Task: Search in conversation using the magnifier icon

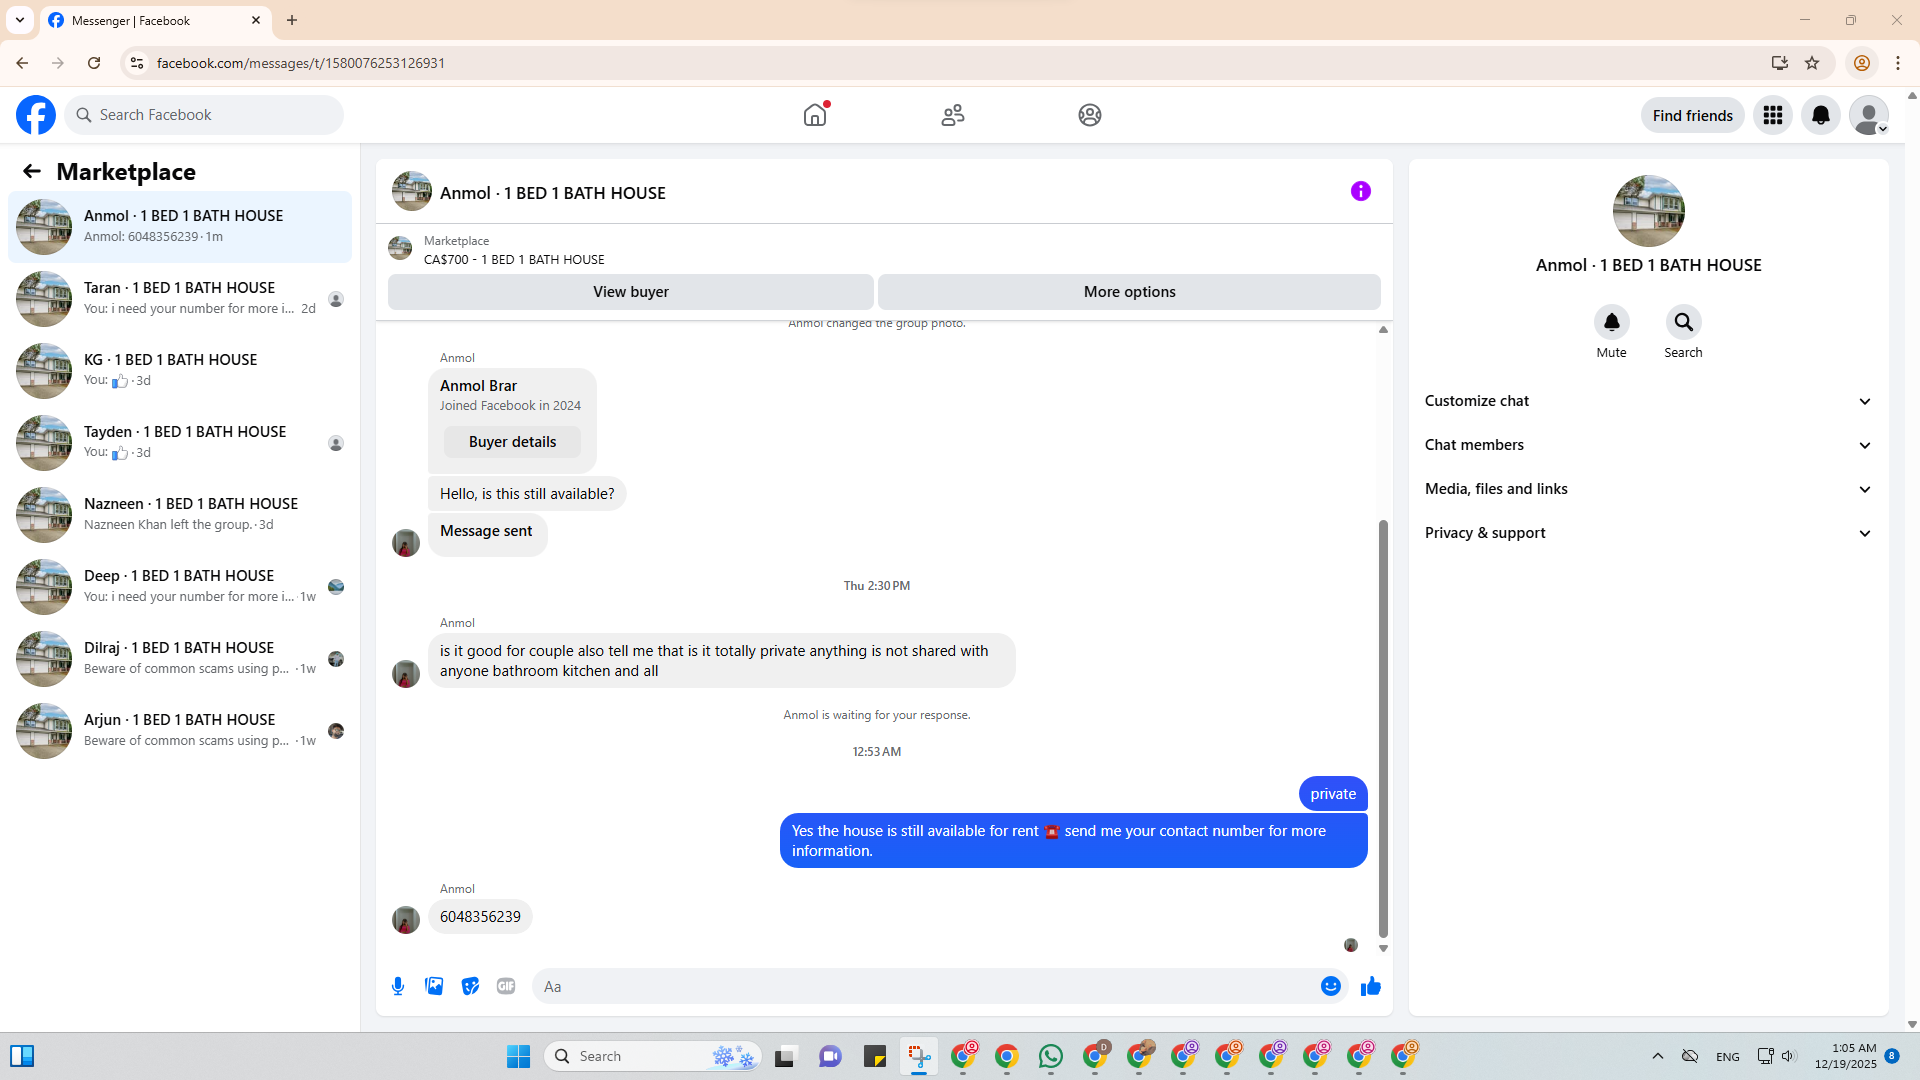Action: 1683,322
